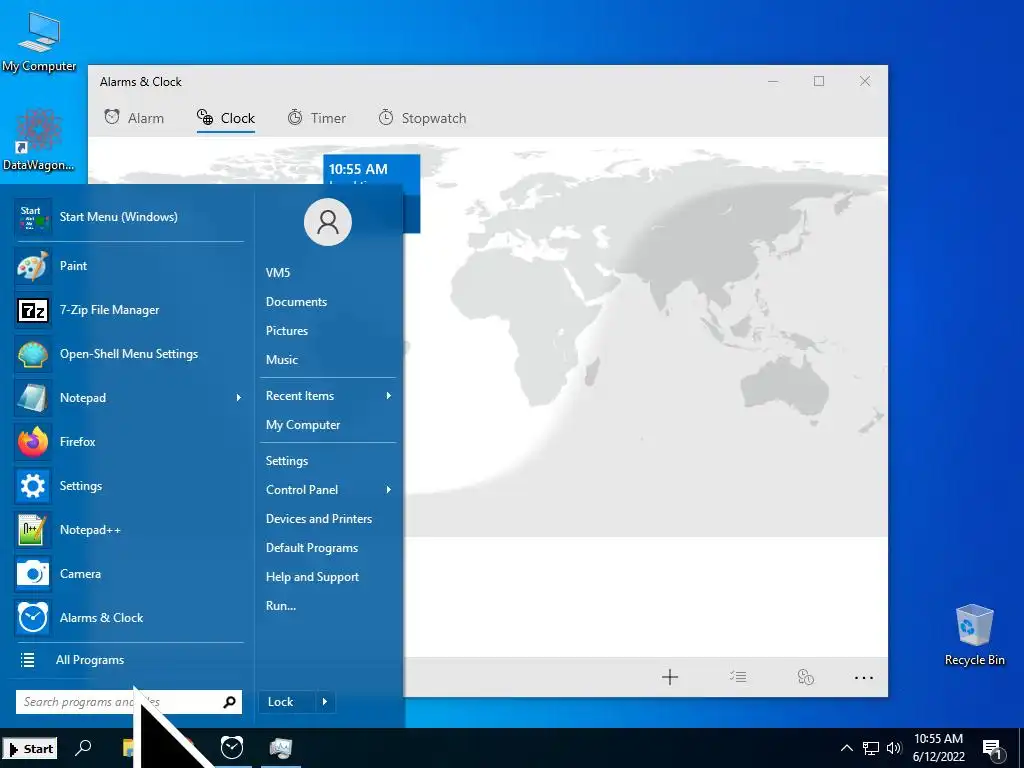Show hidden tray icons chevron

click(x=846, y=748)
